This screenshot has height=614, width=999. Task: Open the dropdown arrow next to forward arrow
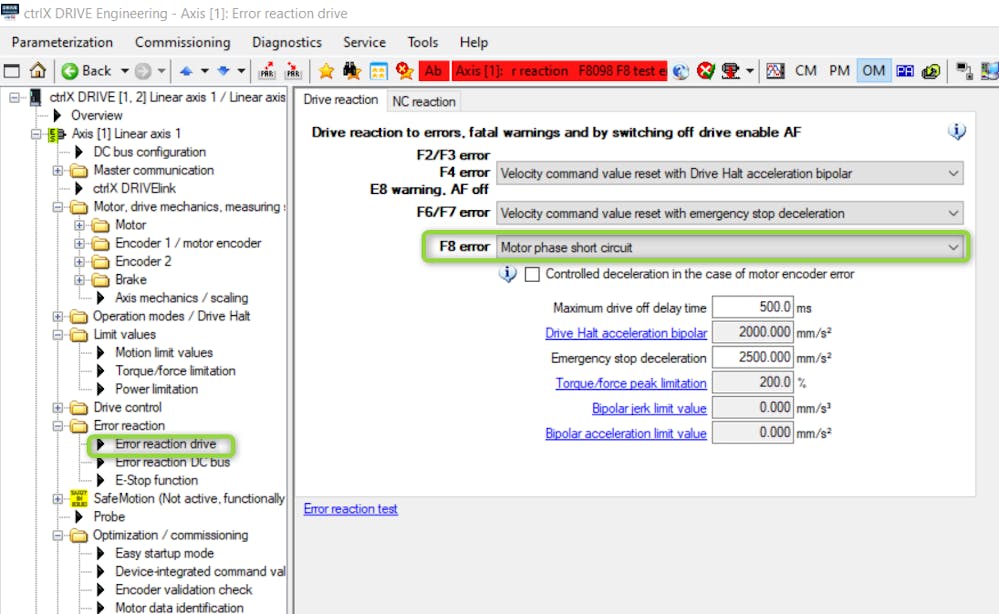pos(162,71)
